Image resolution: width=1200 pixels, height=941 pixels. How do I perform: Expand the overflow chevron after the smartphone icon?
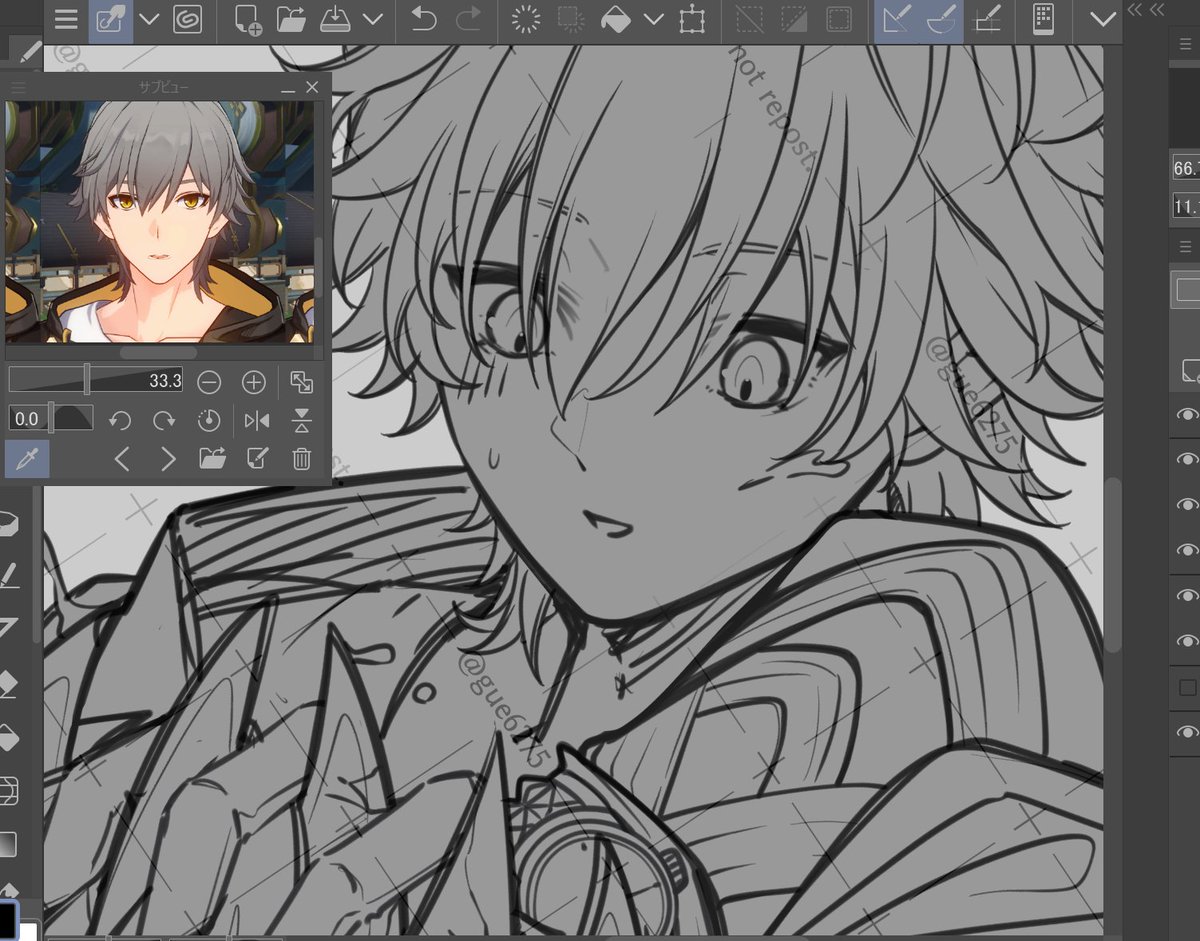point(1103,20)
